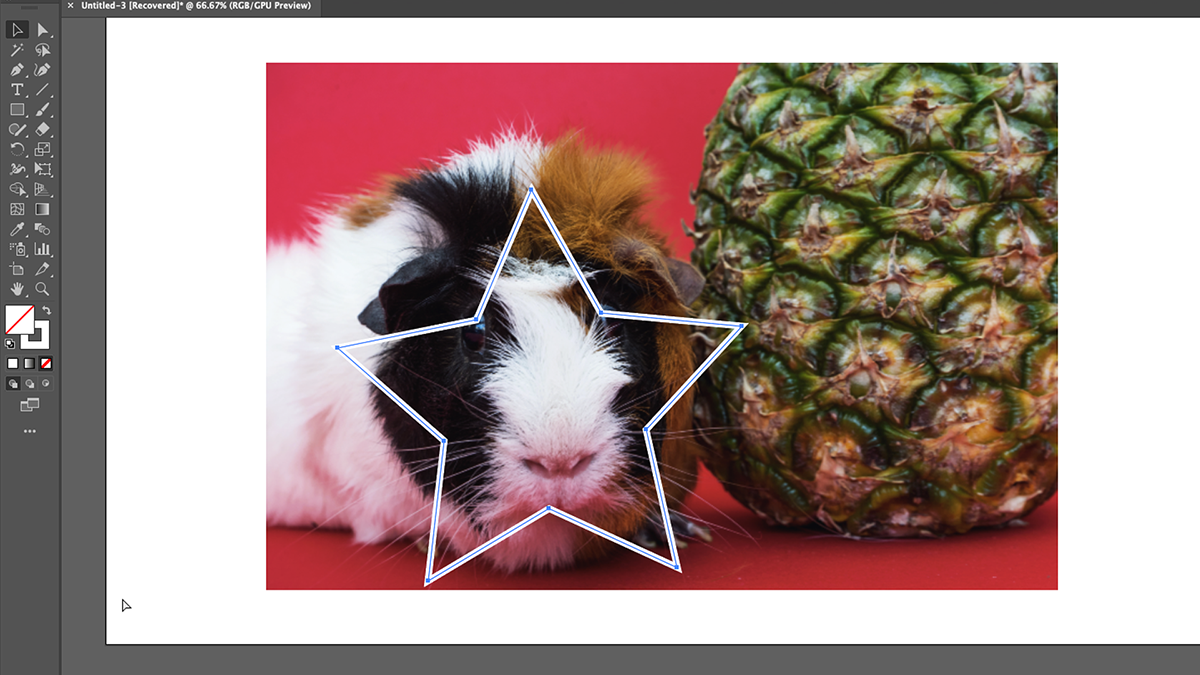Viewport: 1200px width, 675px height.
Task: Grab the Eraser tool
Action: 43,130
